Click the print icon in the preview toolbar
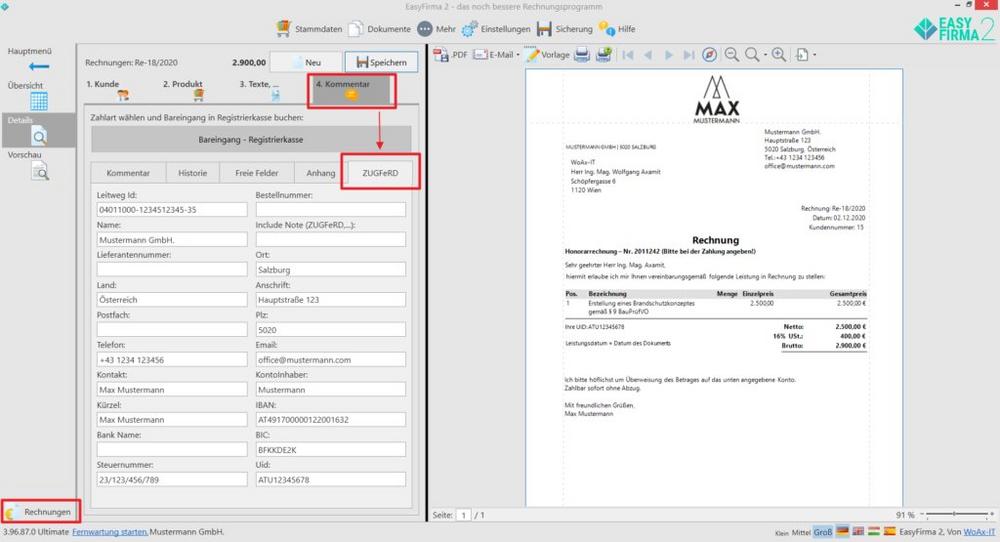Image resolution: width=1000 pixels, height=542 pixels. [x=582, y=55]
